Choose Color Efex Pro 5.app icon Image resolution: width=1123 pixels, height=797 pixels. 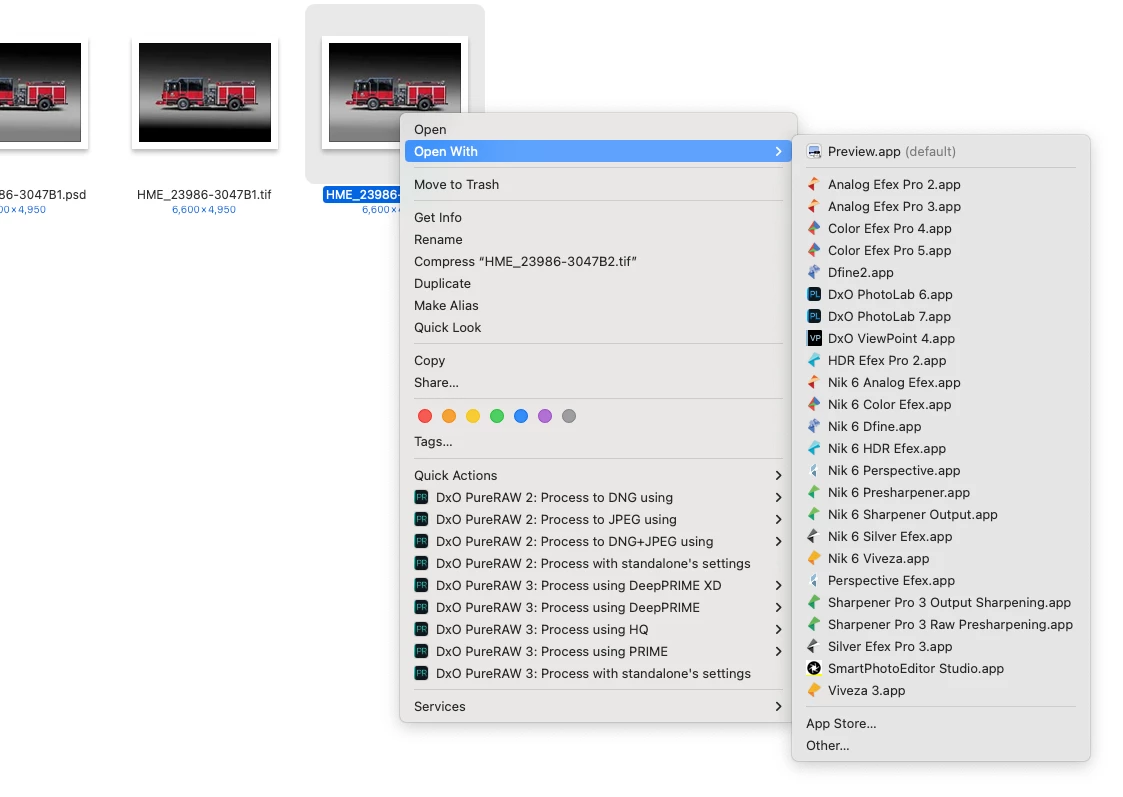pos(814,251)
